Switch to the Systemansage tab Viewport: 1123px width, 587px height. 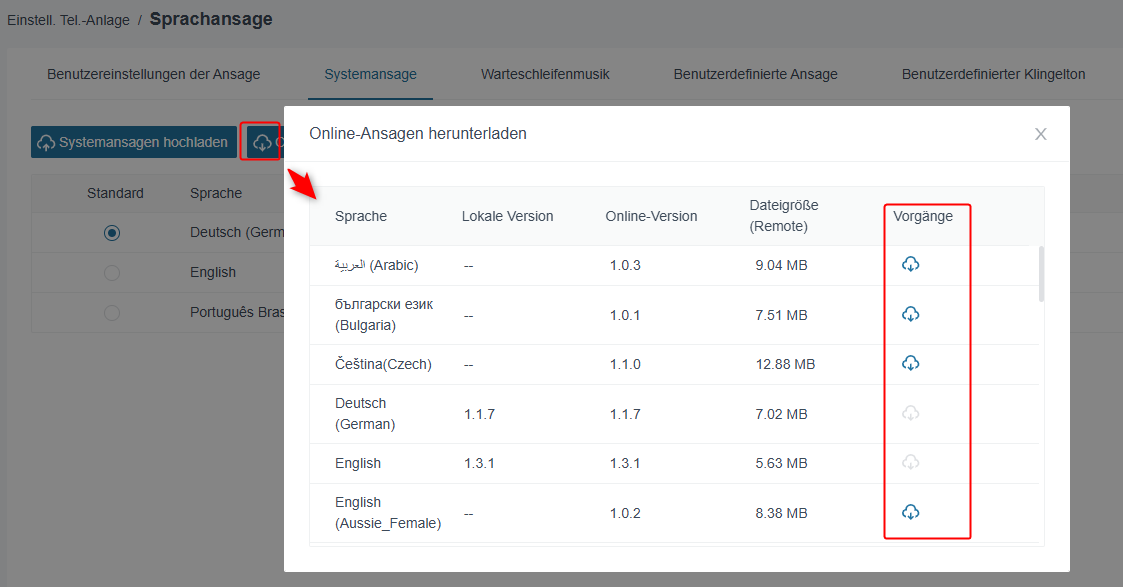tap(370, 74)
